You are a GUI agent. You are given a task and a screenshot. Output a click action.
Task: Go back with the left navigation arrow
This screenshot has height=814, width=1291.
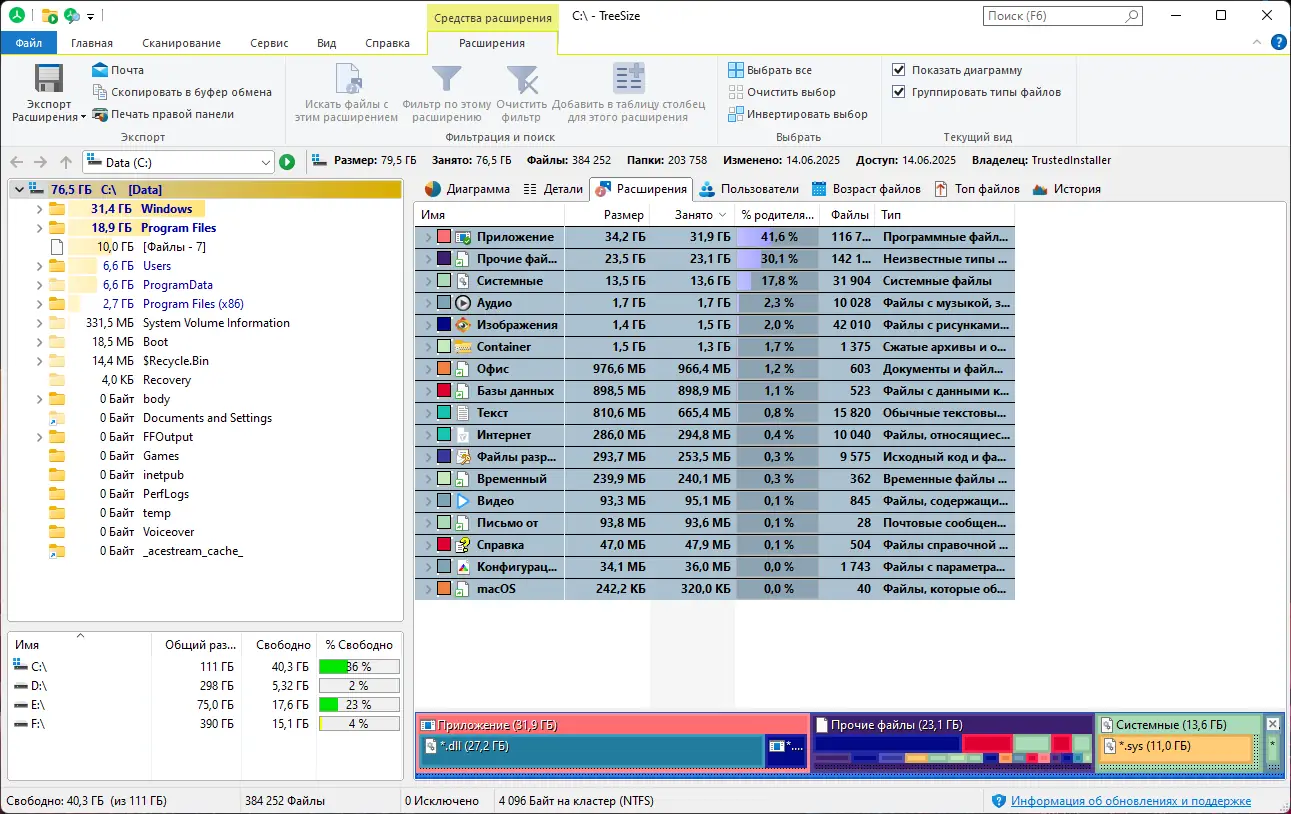[16, 162]
